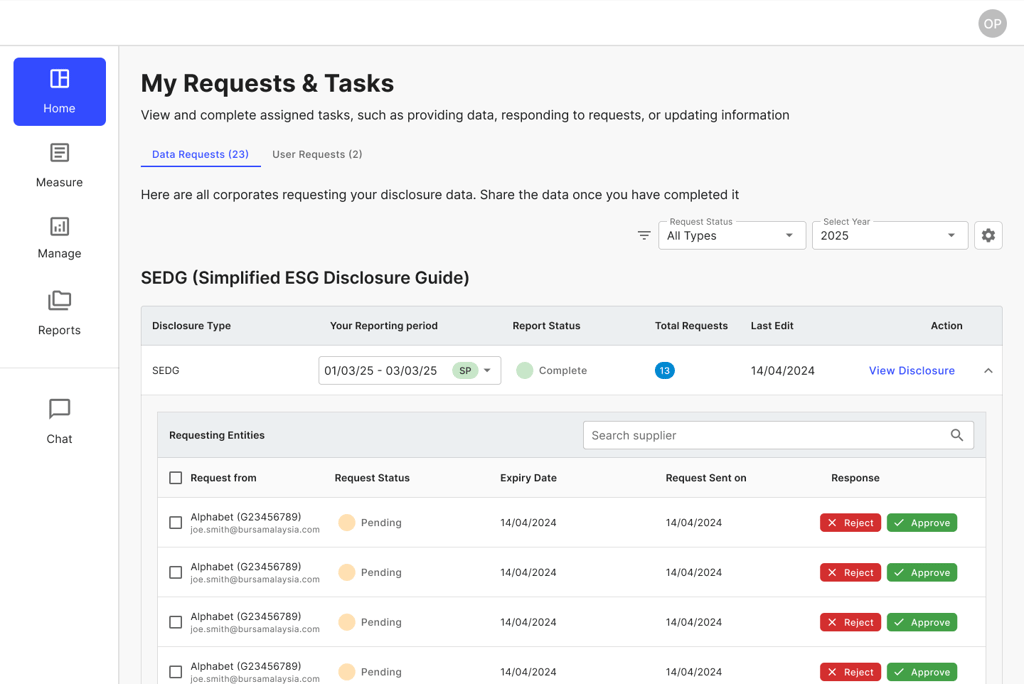Select the Data Requests (23) tab
1024x684 pixels.
[200, 155]
